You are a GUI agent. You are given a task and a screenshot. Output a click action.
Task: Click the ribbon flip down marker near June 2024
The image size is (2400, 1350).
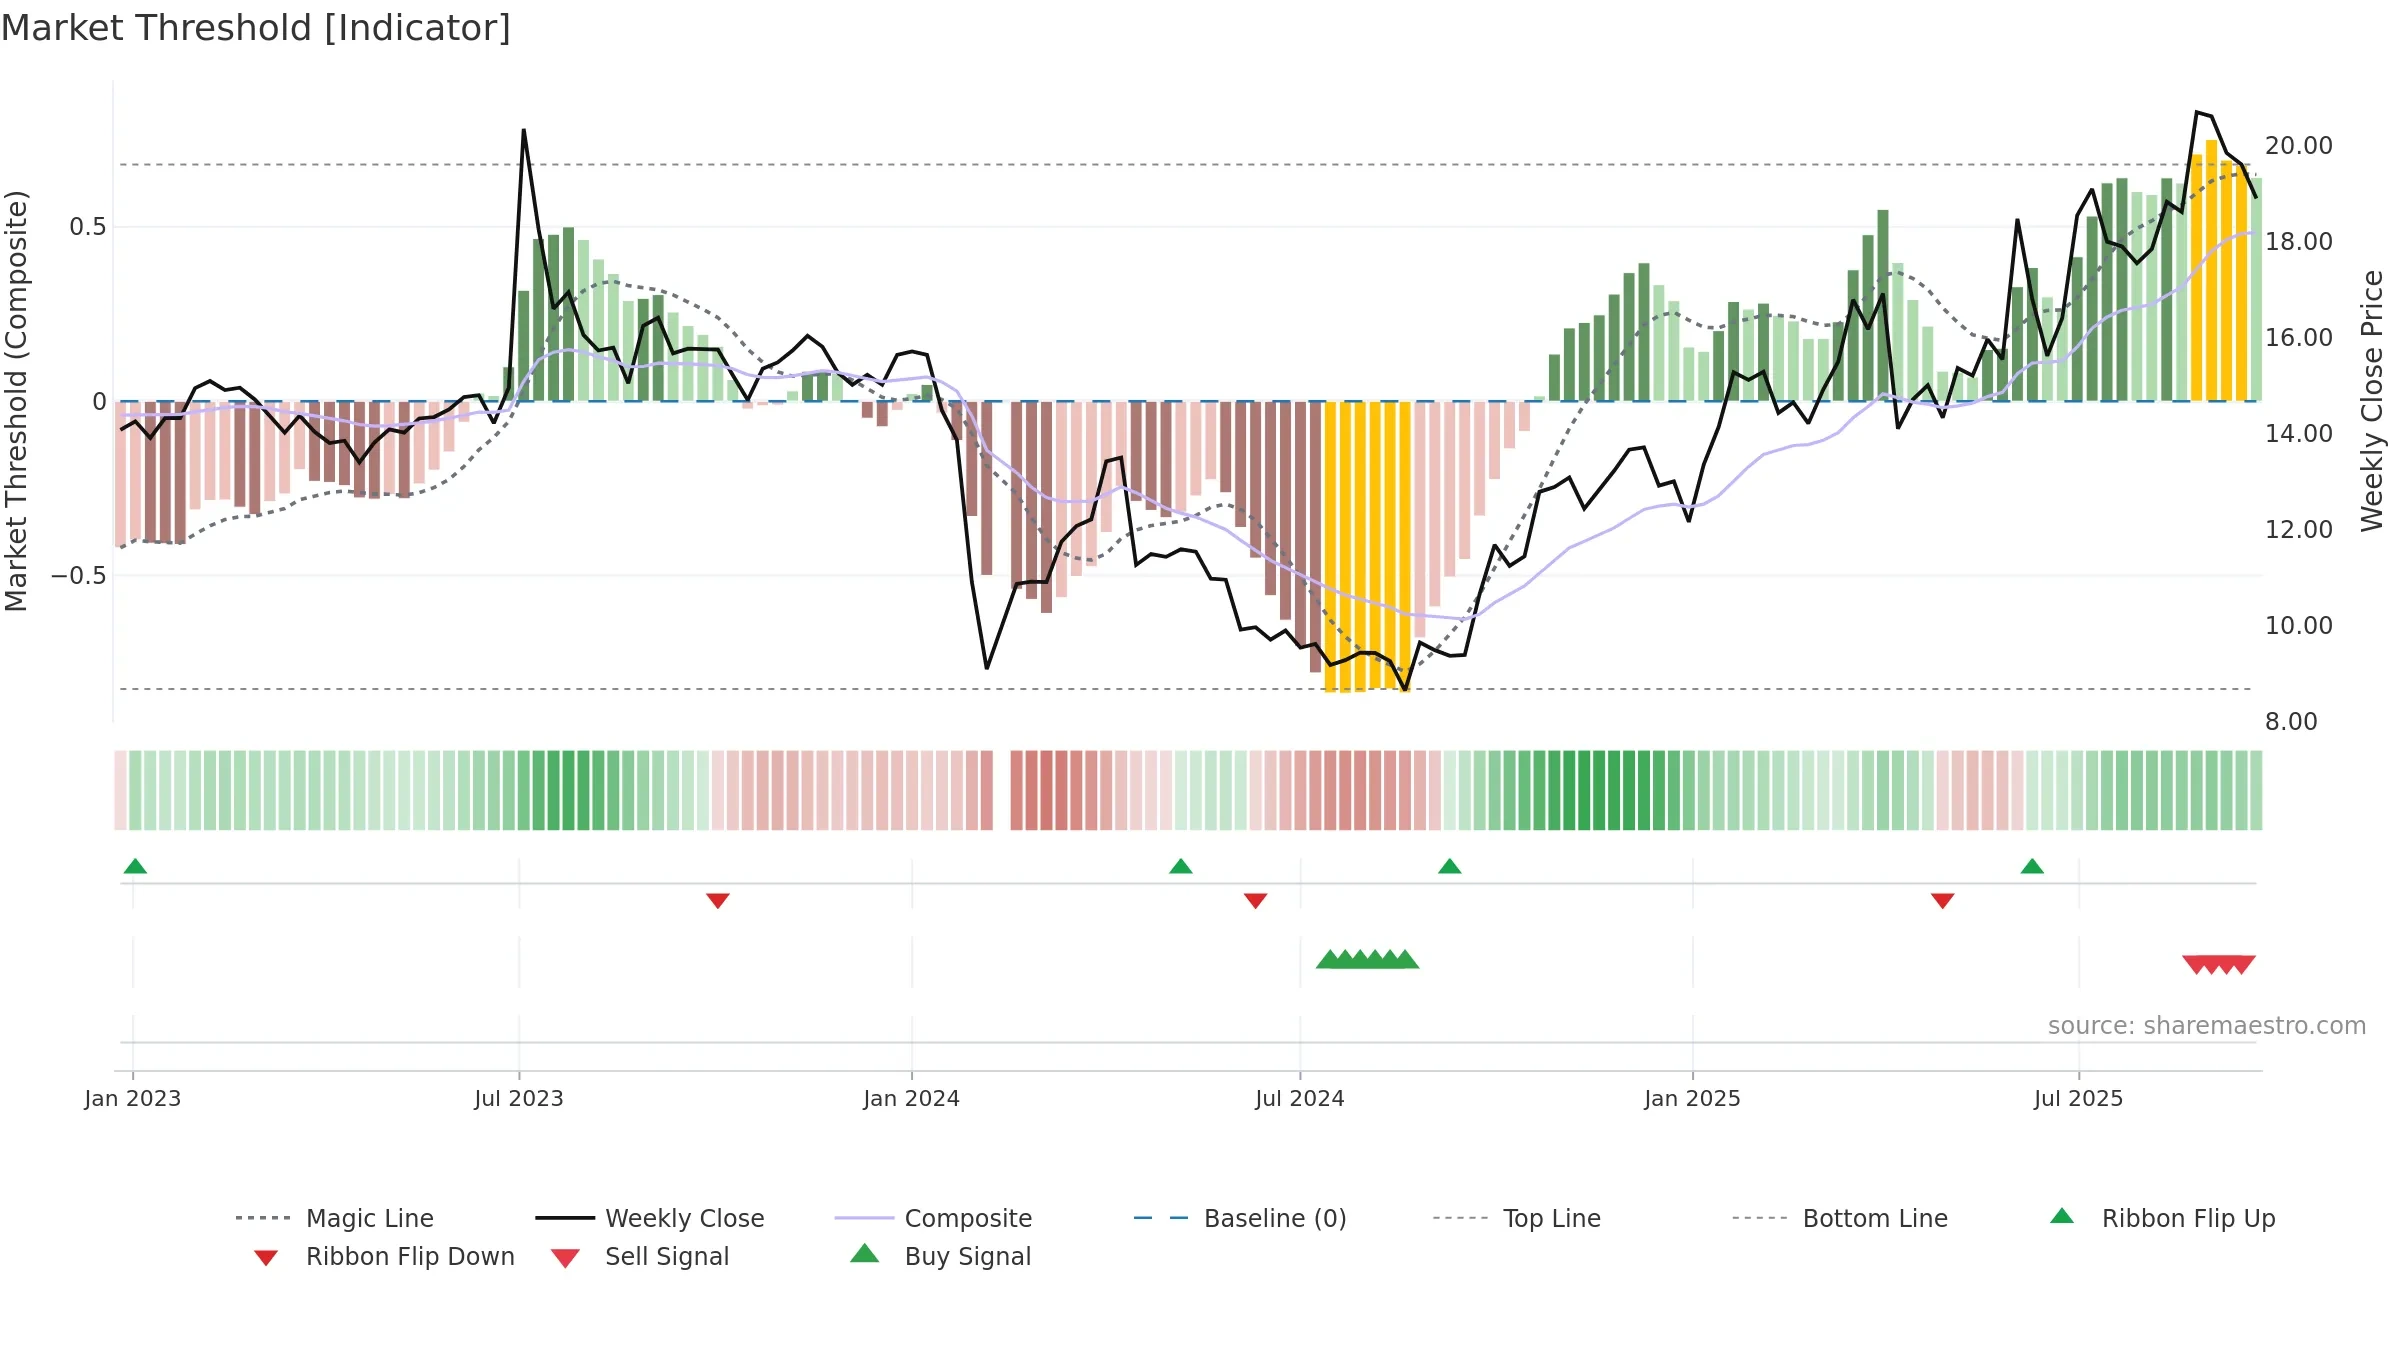tap(1256, 901)
